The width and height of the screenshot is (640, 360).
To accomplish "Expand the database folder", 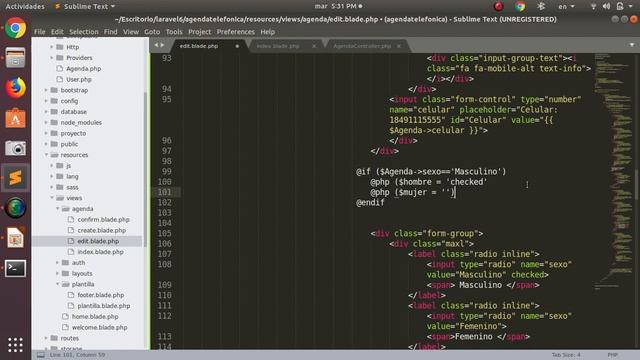I will pyautogui.click(x=46, y=111).
